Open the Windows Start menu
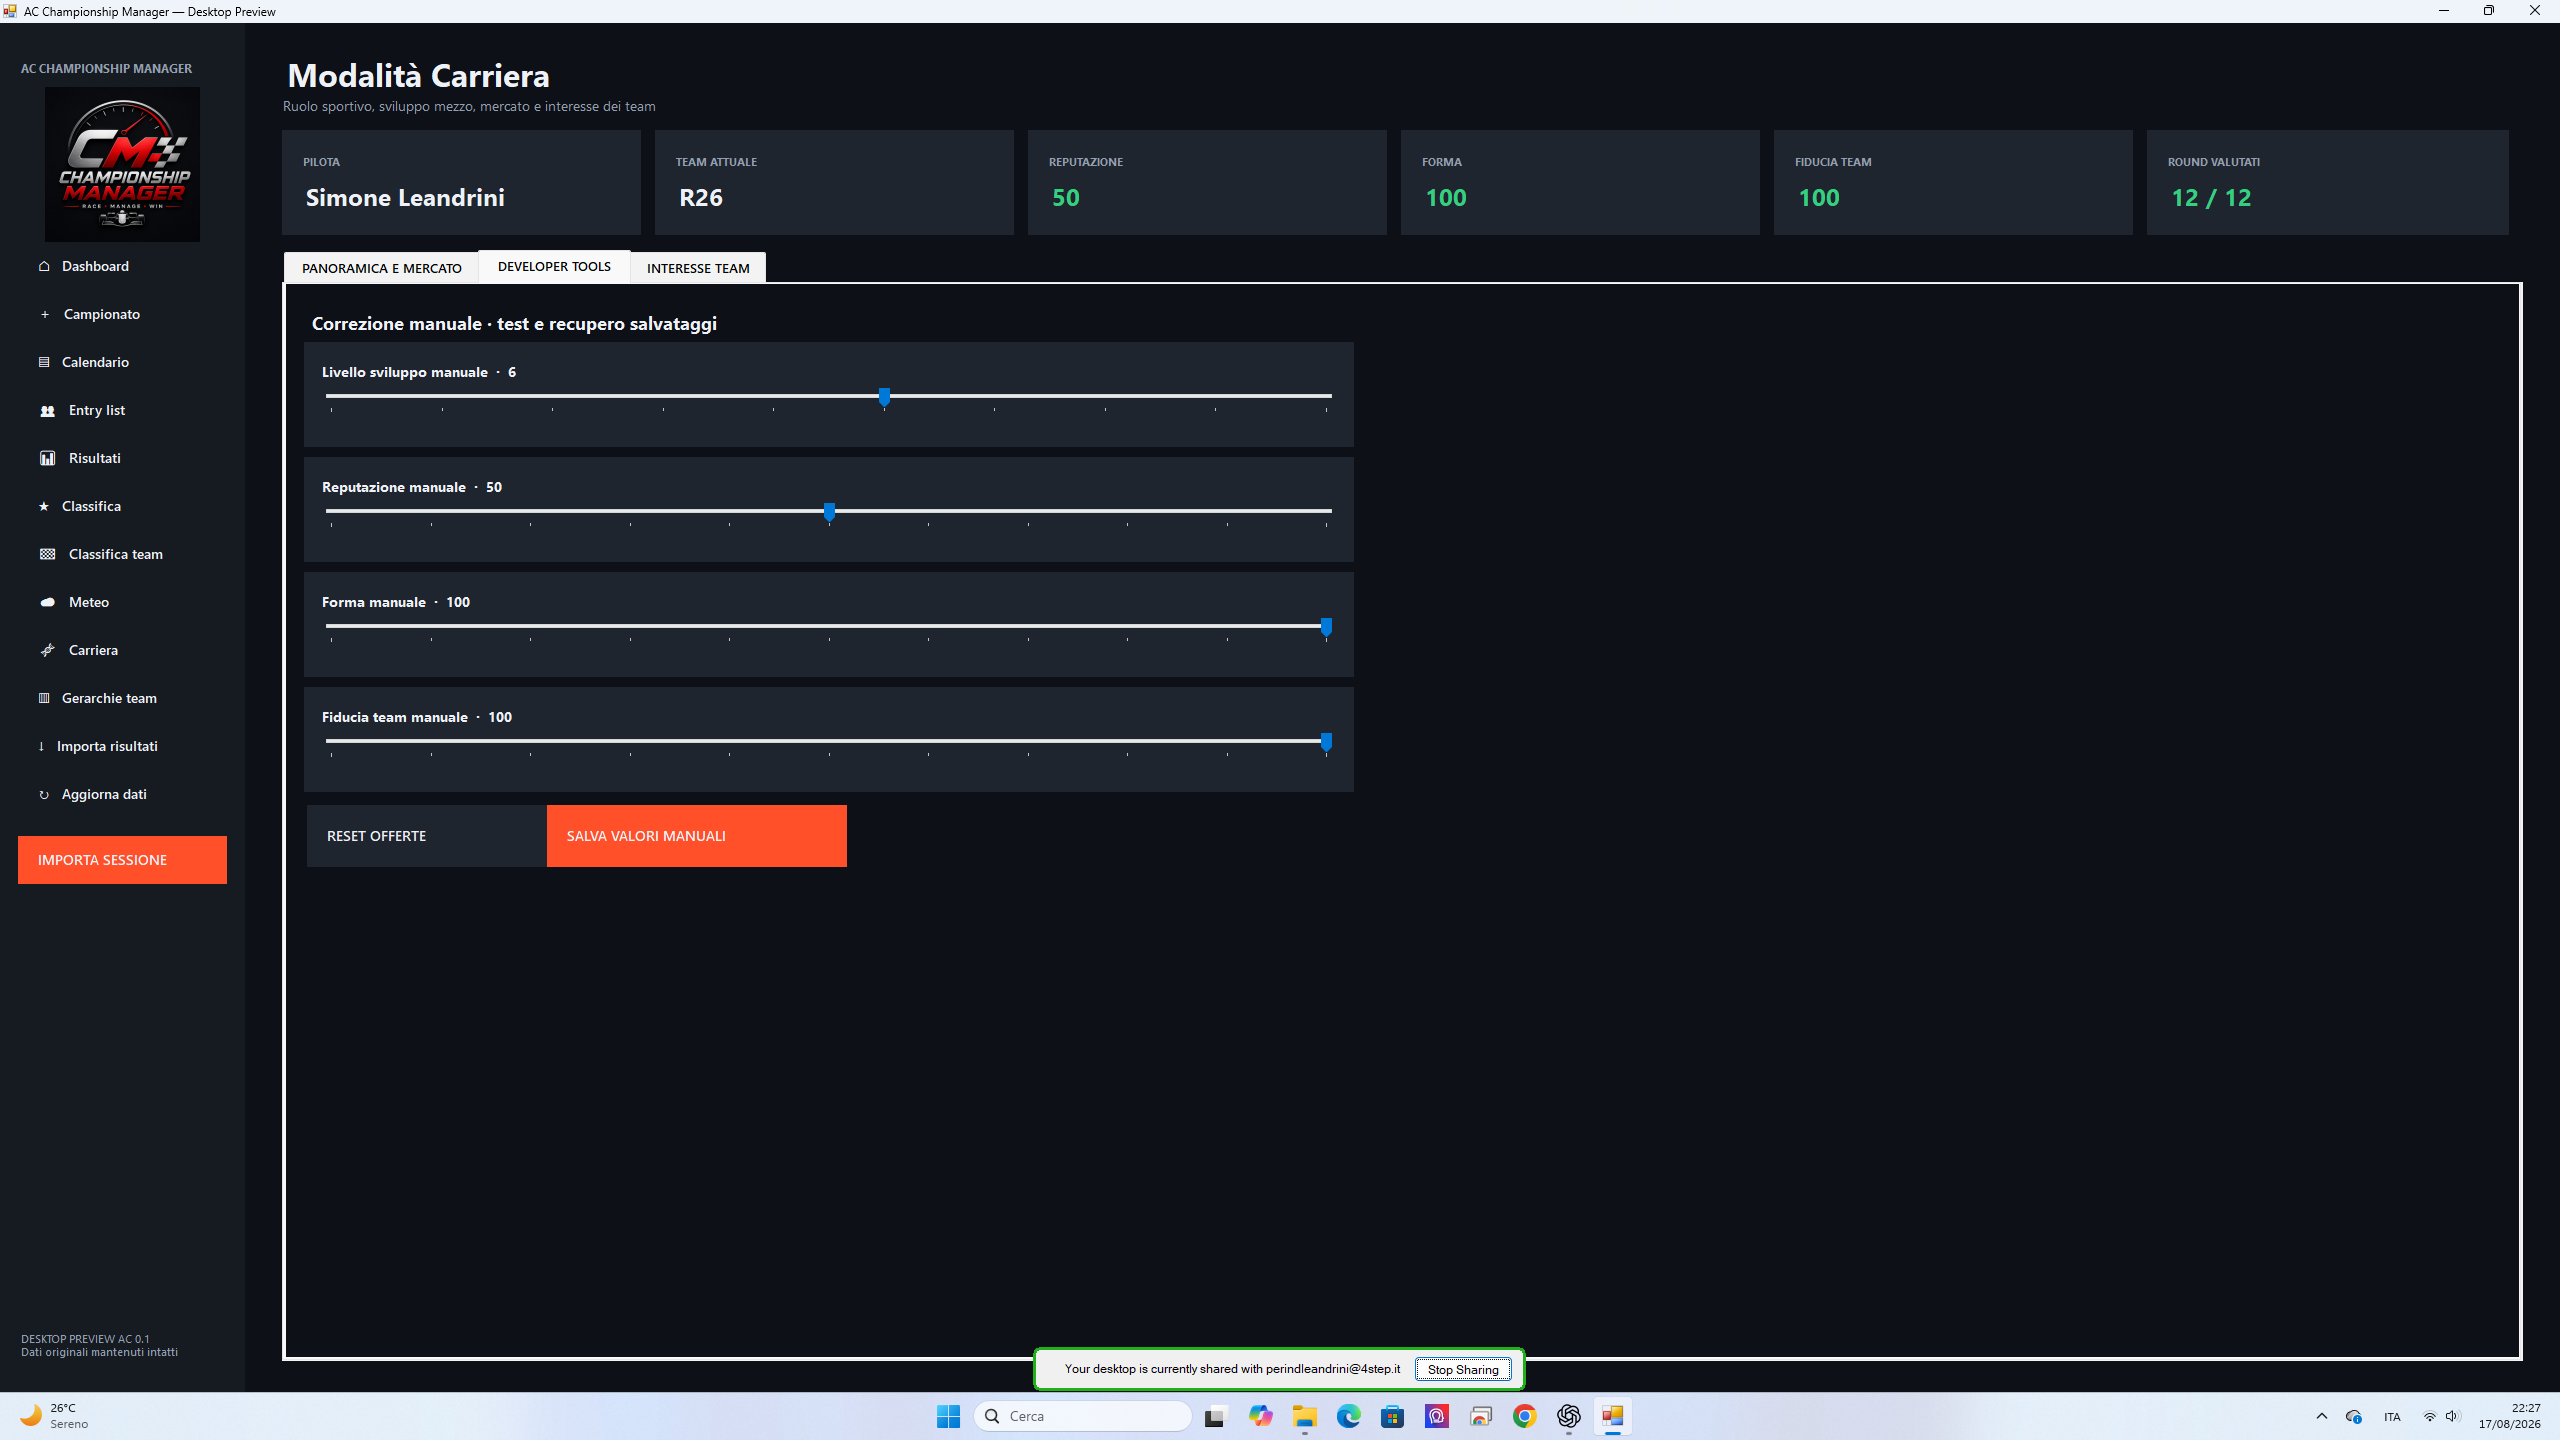 click(948, 1416)
